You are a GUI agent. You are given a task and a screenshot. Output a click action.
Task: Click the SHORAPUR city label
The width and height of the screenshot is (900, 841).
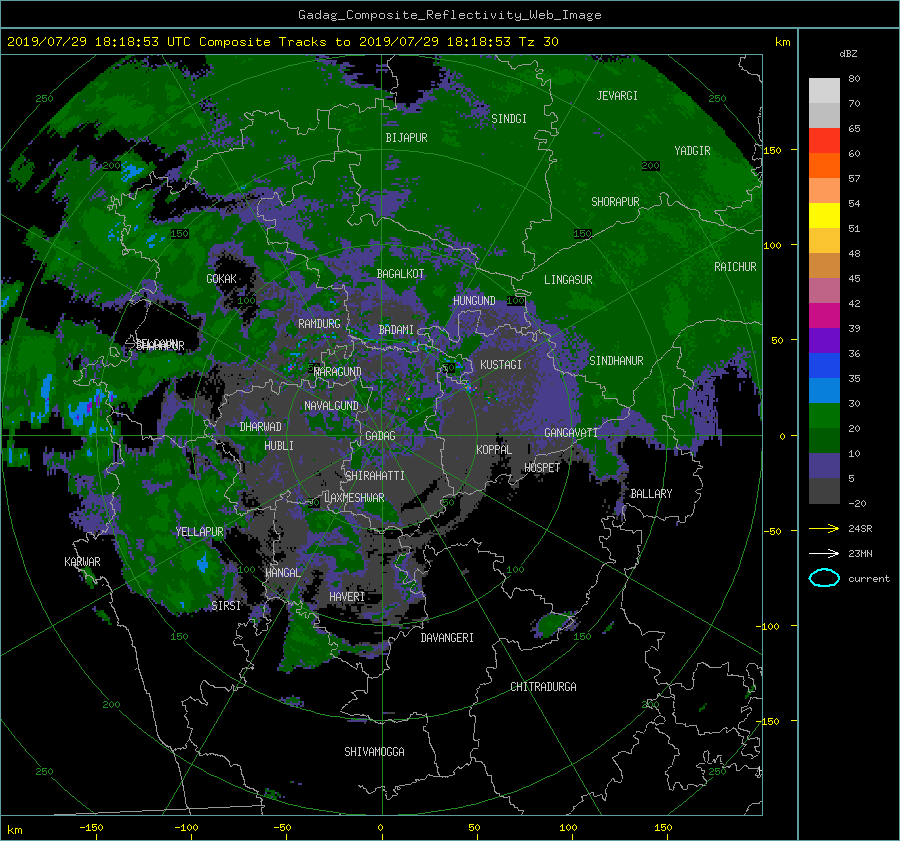615,202
